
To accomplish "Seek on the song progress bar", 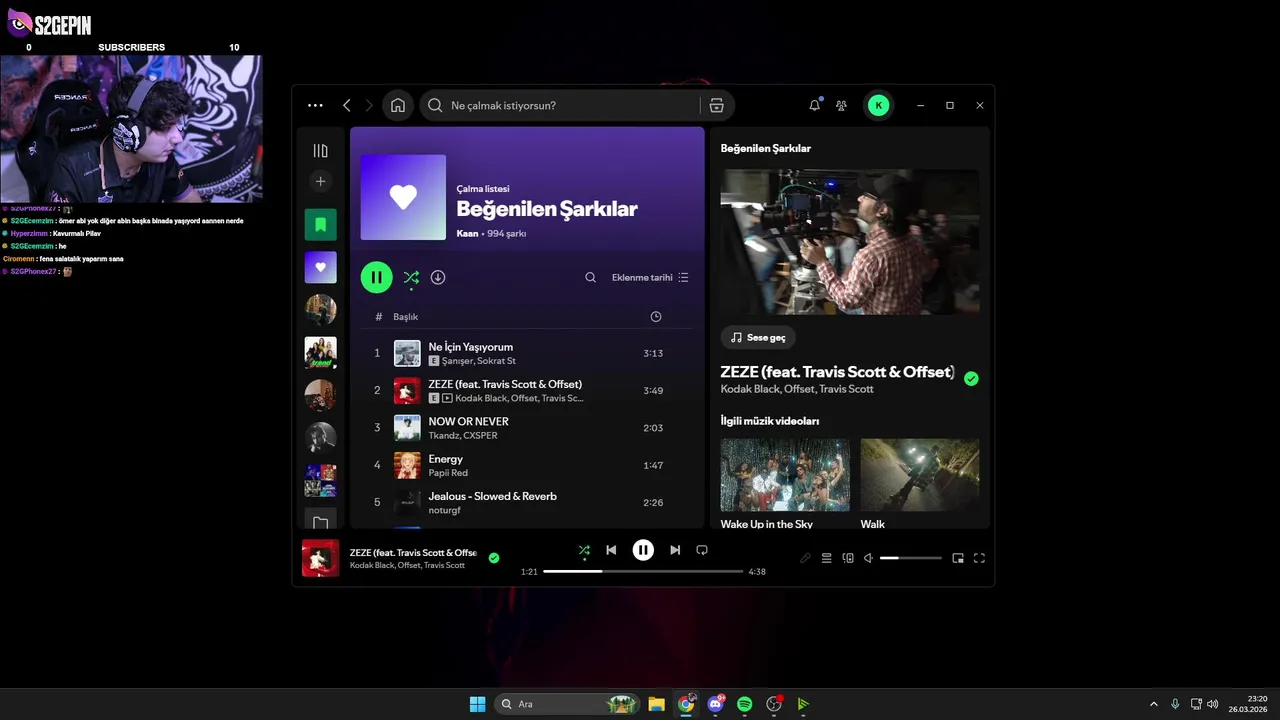I will [643, 571].
